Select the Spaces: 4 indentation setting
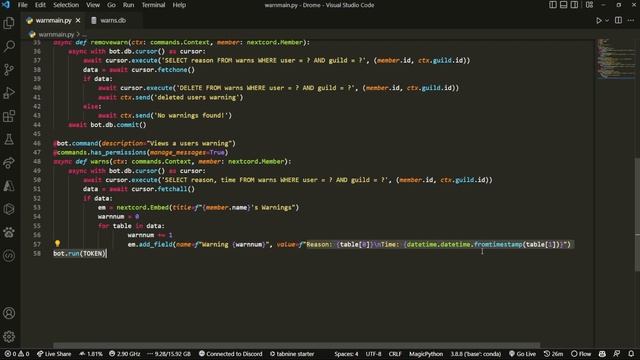This screenshot has width=640, height=360. point(346,354)
